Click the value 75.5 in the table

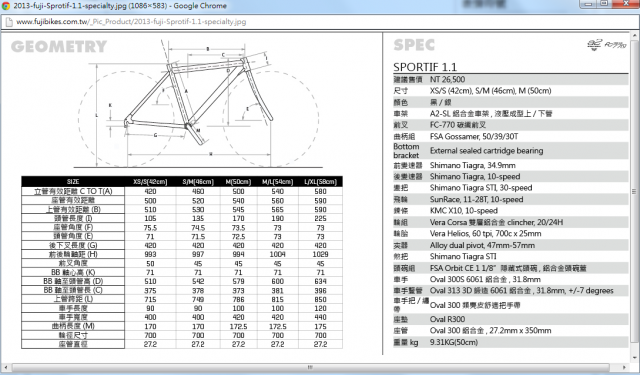coord(150,227)
